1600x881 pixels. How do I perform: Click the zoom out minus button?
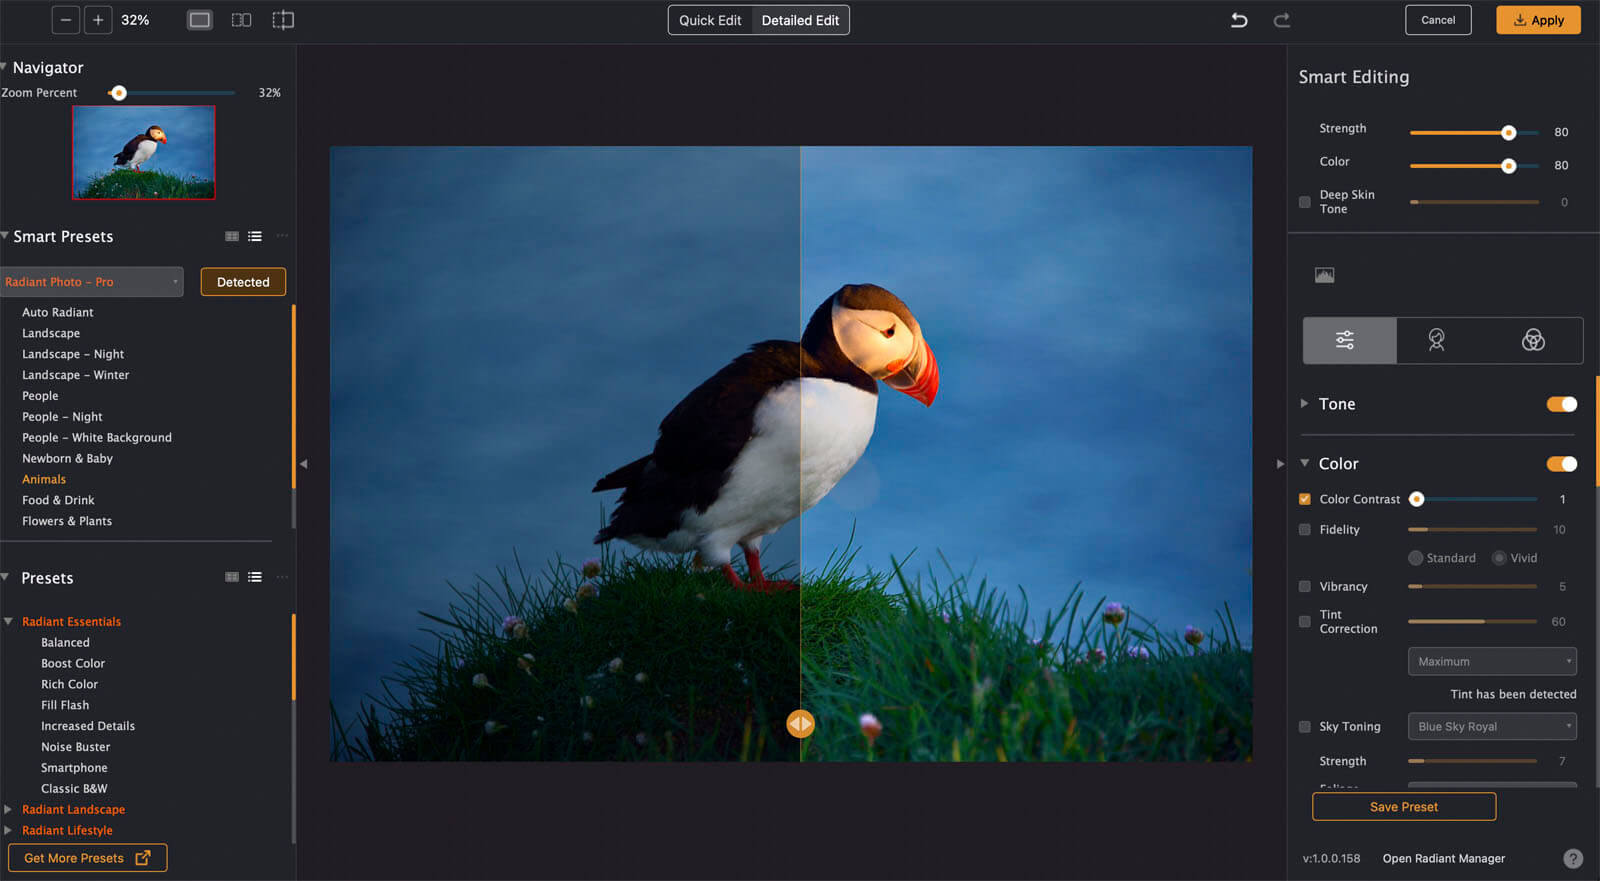tap(66, 20)
